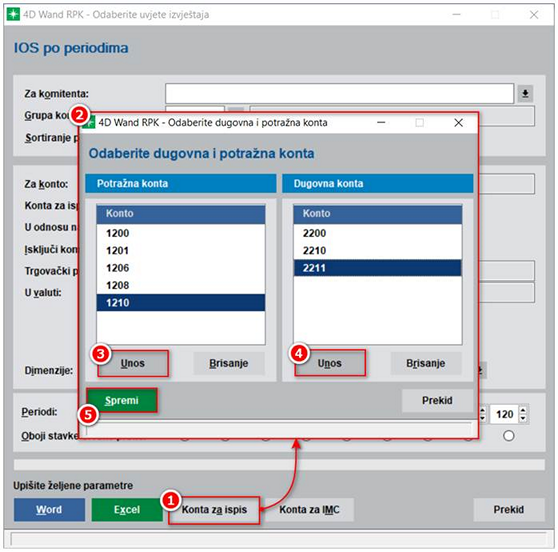558x552 pixels.
Task: Export report with the Word button
Action: [49, 510]
